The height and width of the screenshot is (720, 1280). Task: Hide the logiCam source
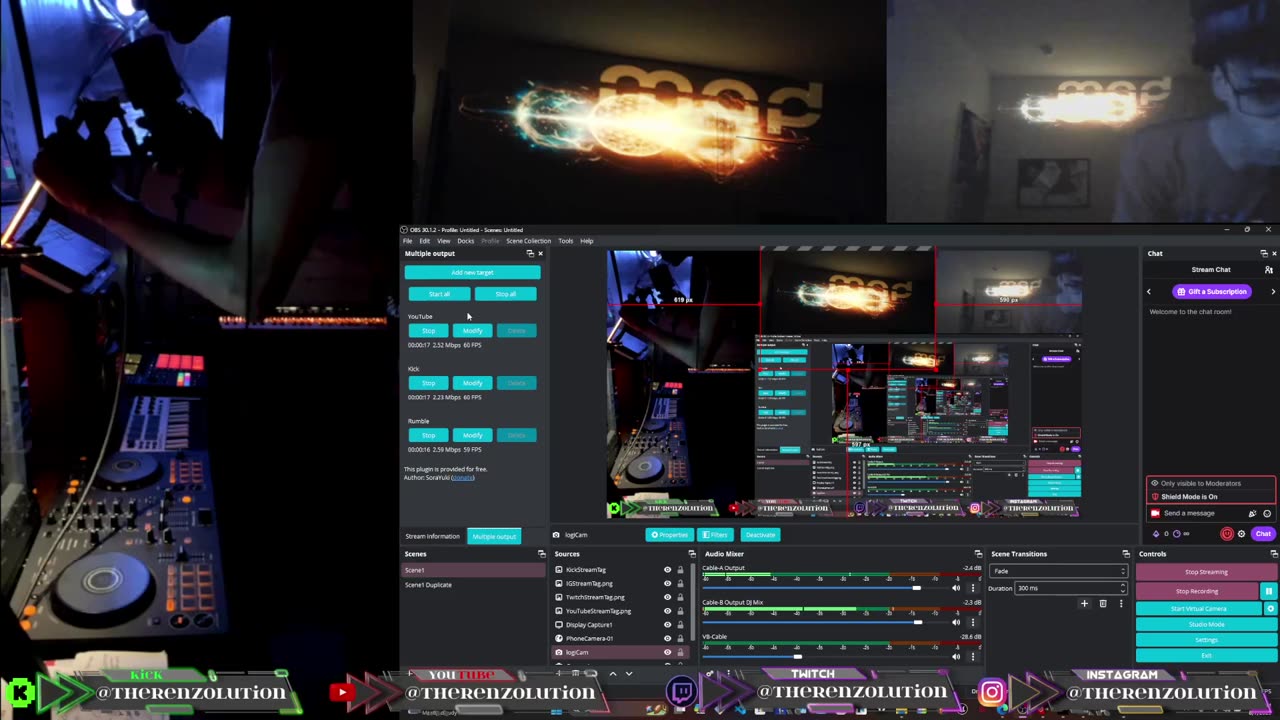[x=667, y=652]
